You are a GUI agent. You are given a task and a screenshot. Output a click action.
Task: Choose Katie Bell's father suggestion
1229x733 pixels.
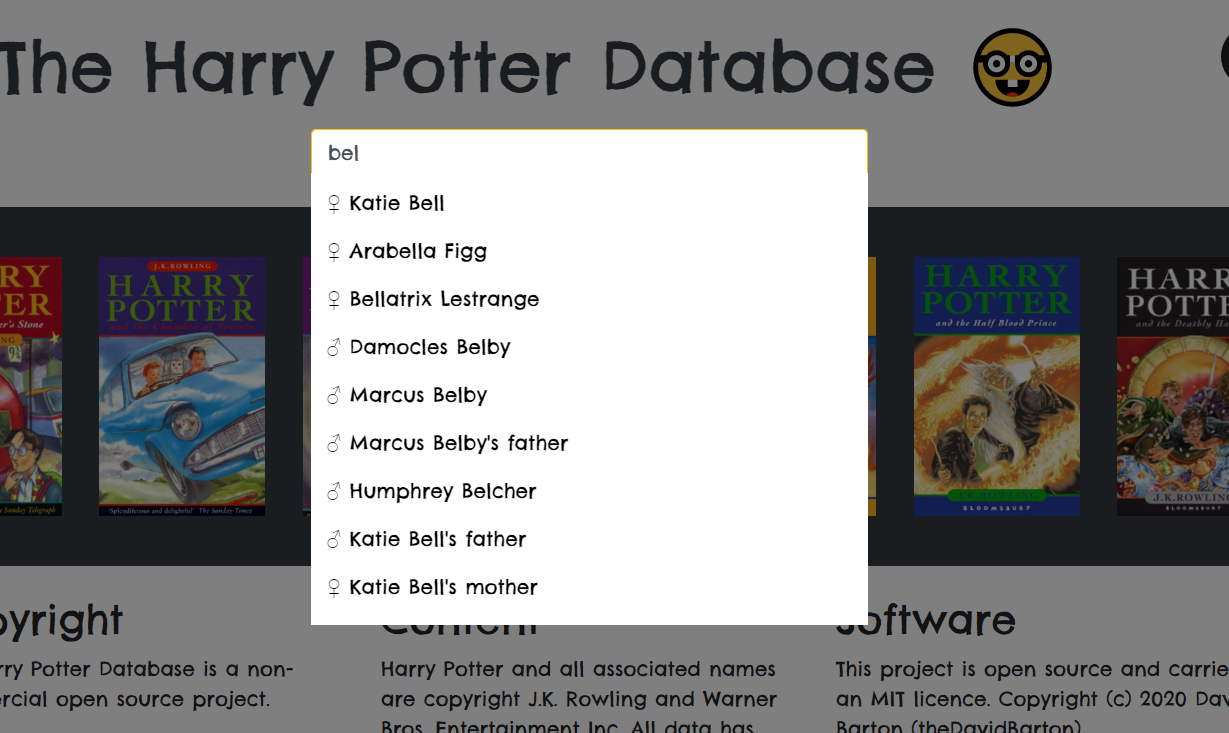(589, 539)
